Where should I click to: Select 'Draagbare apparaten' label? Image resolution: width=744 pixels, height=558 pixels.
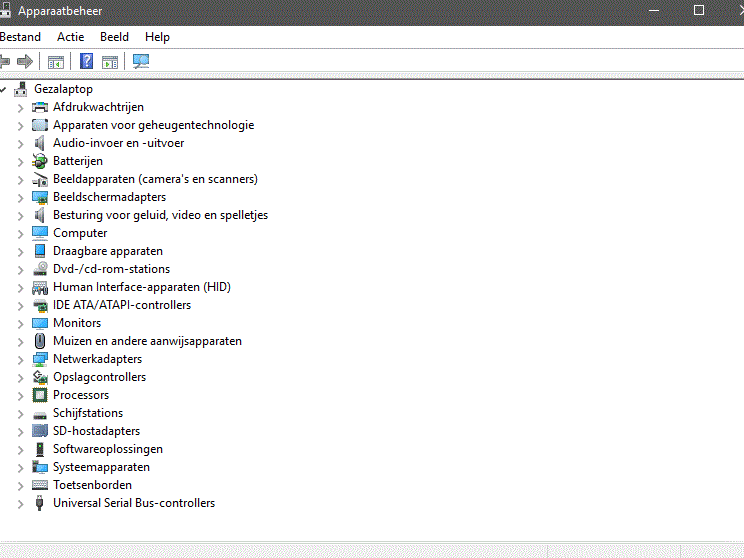click(108, 251)
